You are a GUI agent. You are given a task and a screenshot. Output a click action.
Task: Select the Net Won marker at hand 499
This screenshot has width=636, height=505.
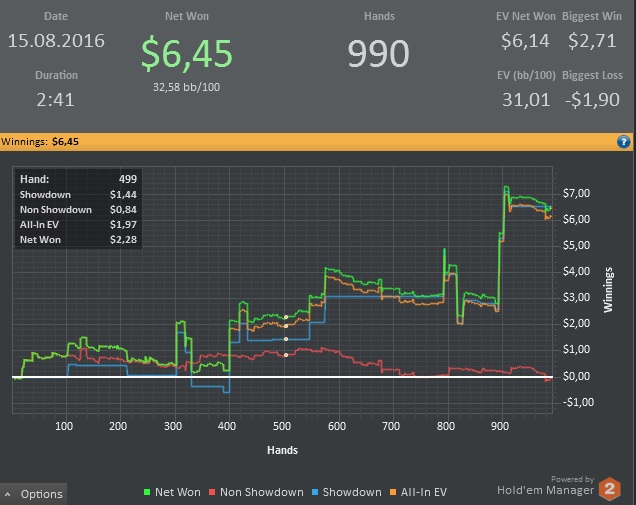coord(286,317)
